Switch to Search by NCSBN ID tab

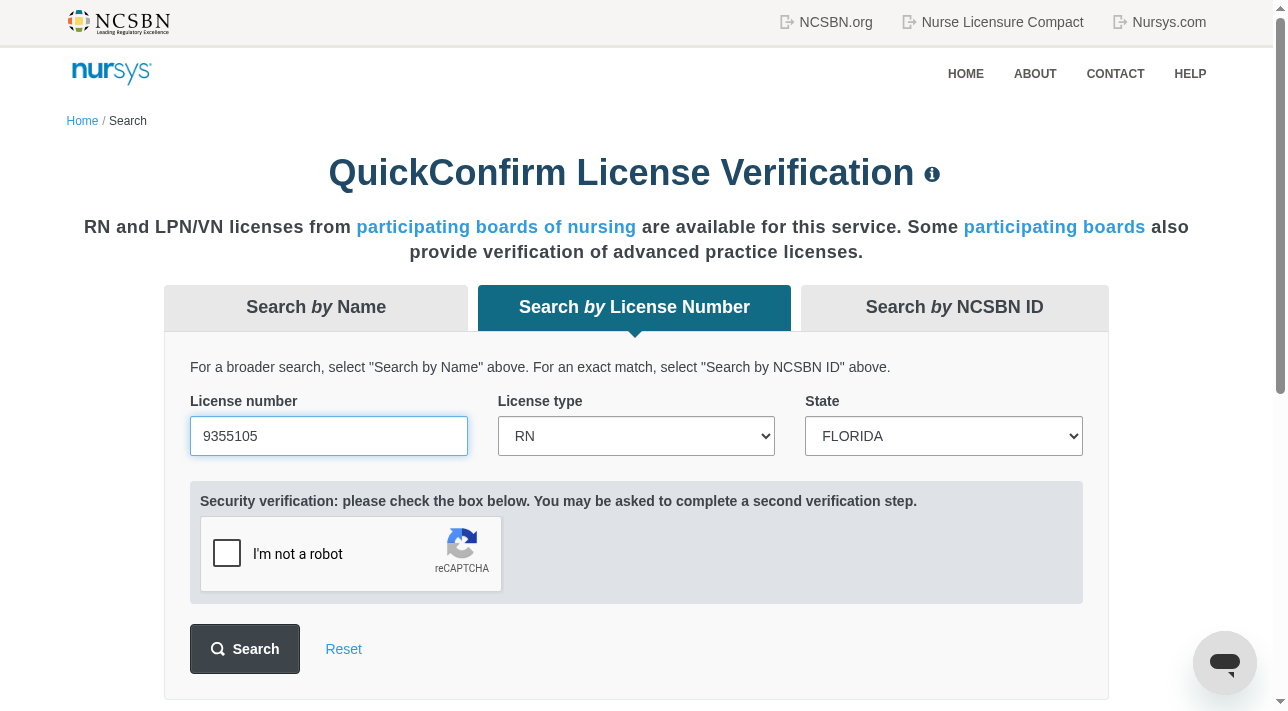955,308
